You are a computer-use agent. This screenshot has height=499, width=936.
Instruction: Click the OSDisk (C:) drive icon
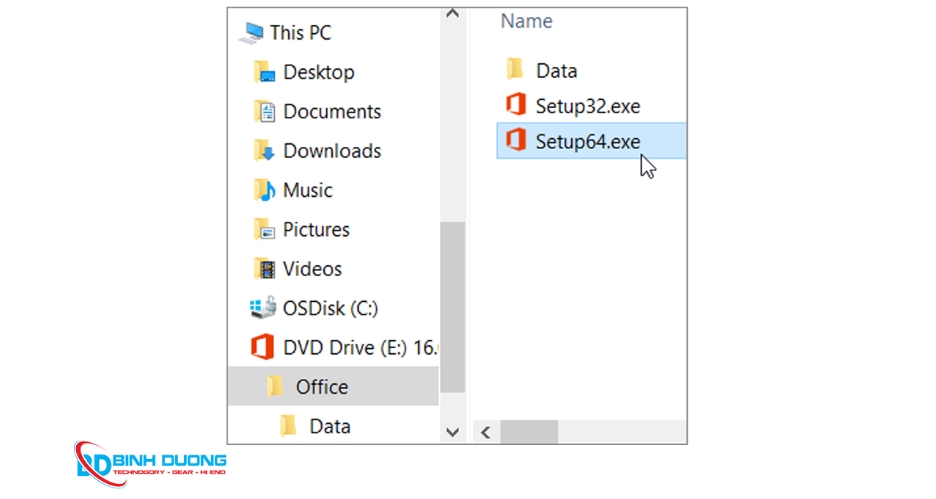tap(263, 308)
